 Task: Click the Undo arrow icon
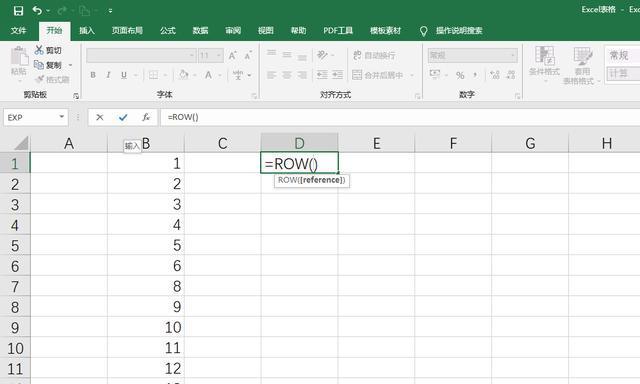pyautogui.click(x=37, y=11)
